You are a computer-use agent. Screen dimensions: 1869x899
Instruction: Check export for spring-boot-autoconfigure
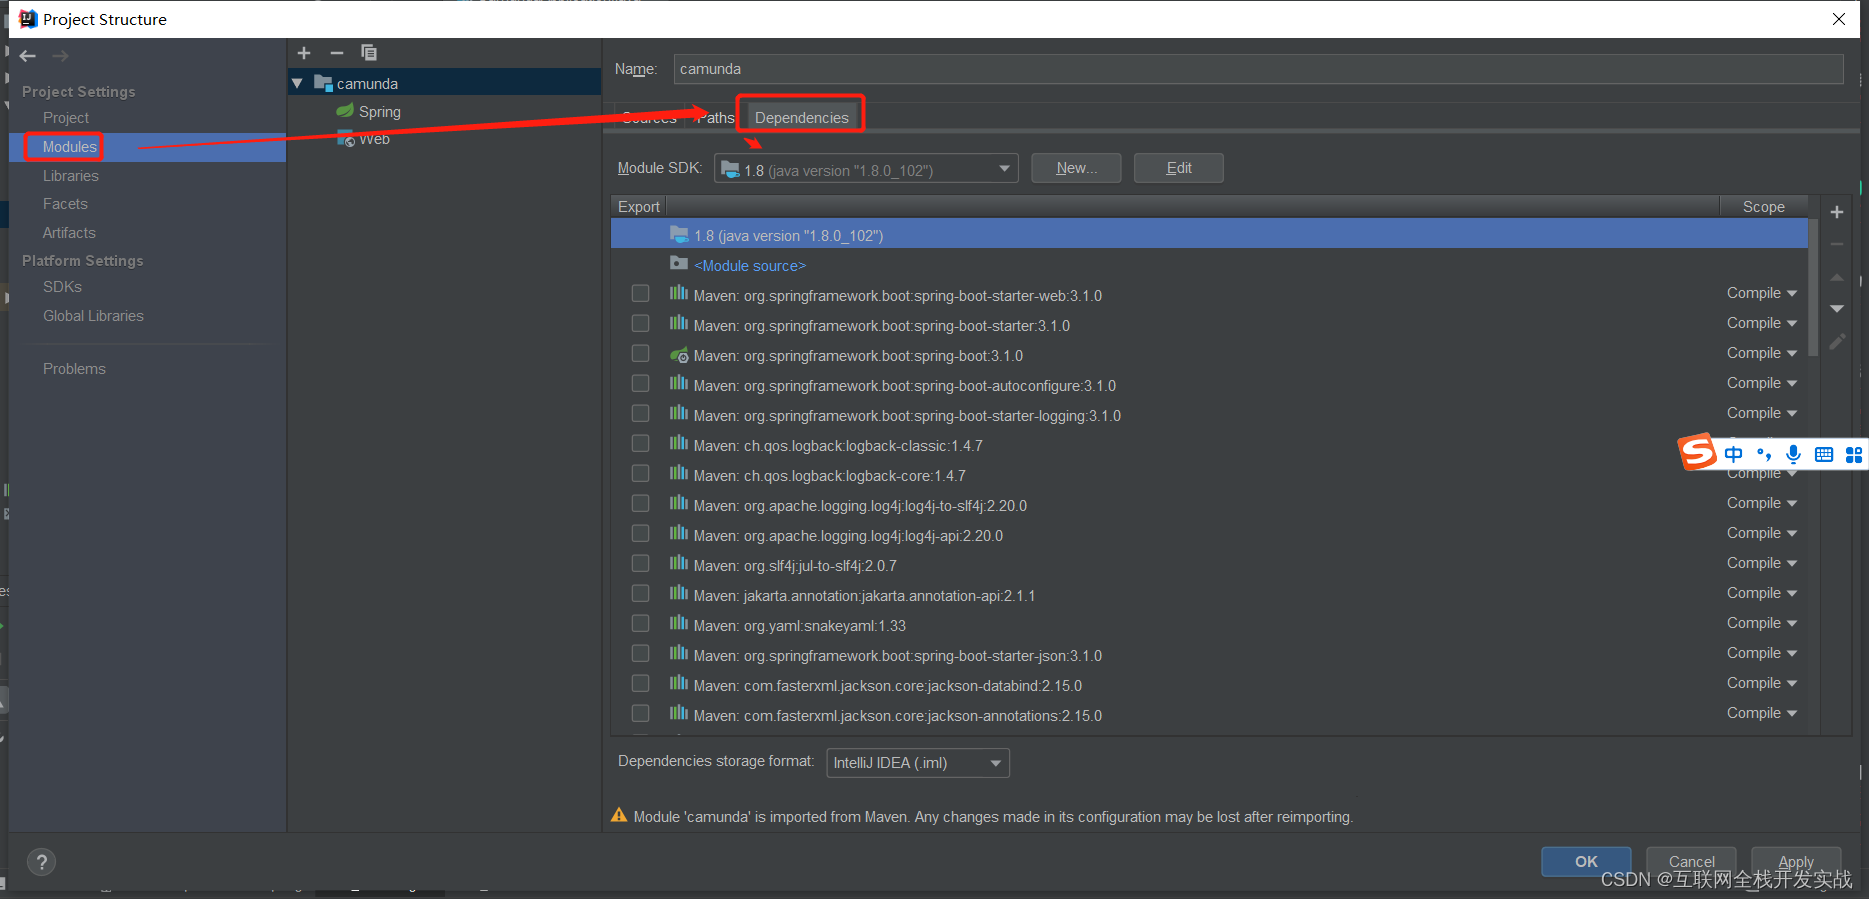641,383
